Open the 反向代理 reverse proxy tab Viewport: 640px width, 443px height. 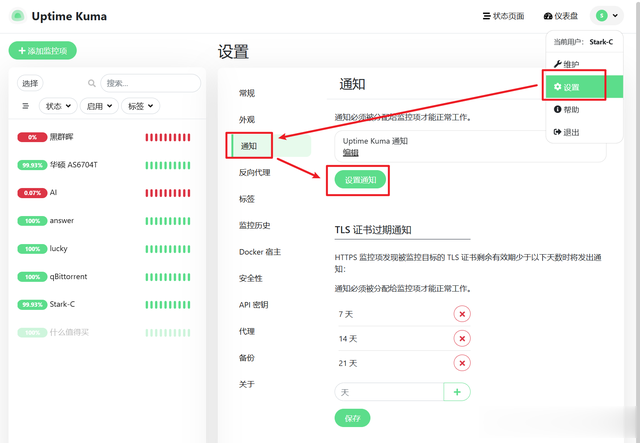[x=255, y=173]
